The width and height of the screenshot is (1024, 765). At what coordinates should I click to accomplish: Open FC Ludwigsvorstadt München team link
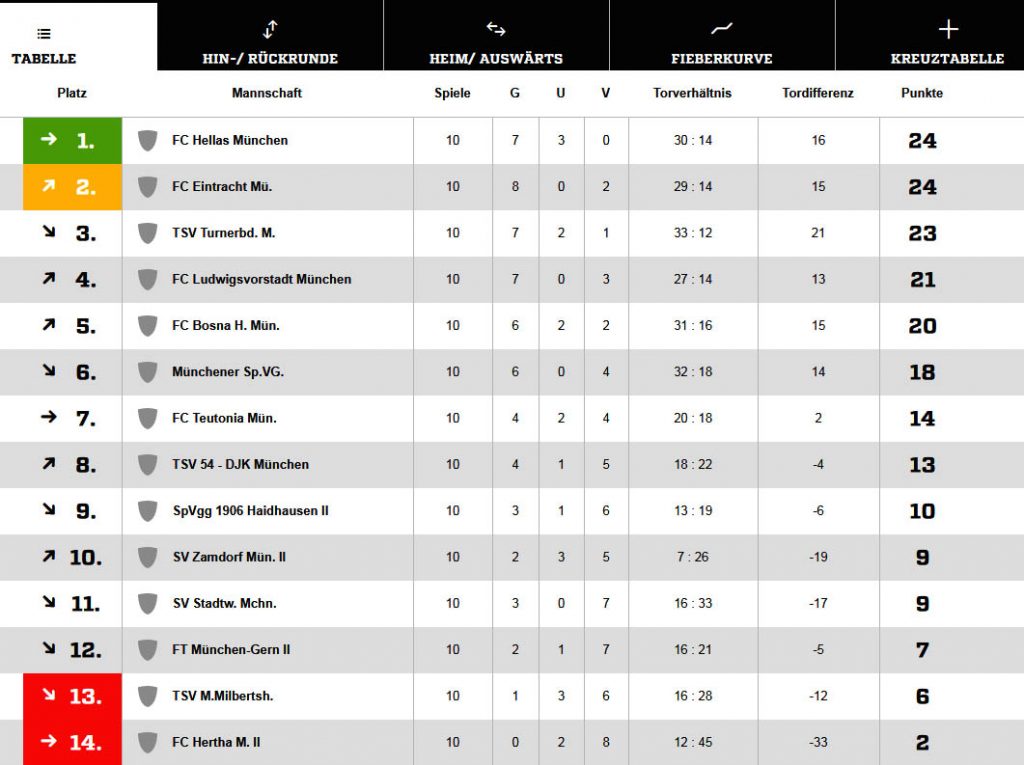[261, 280]
